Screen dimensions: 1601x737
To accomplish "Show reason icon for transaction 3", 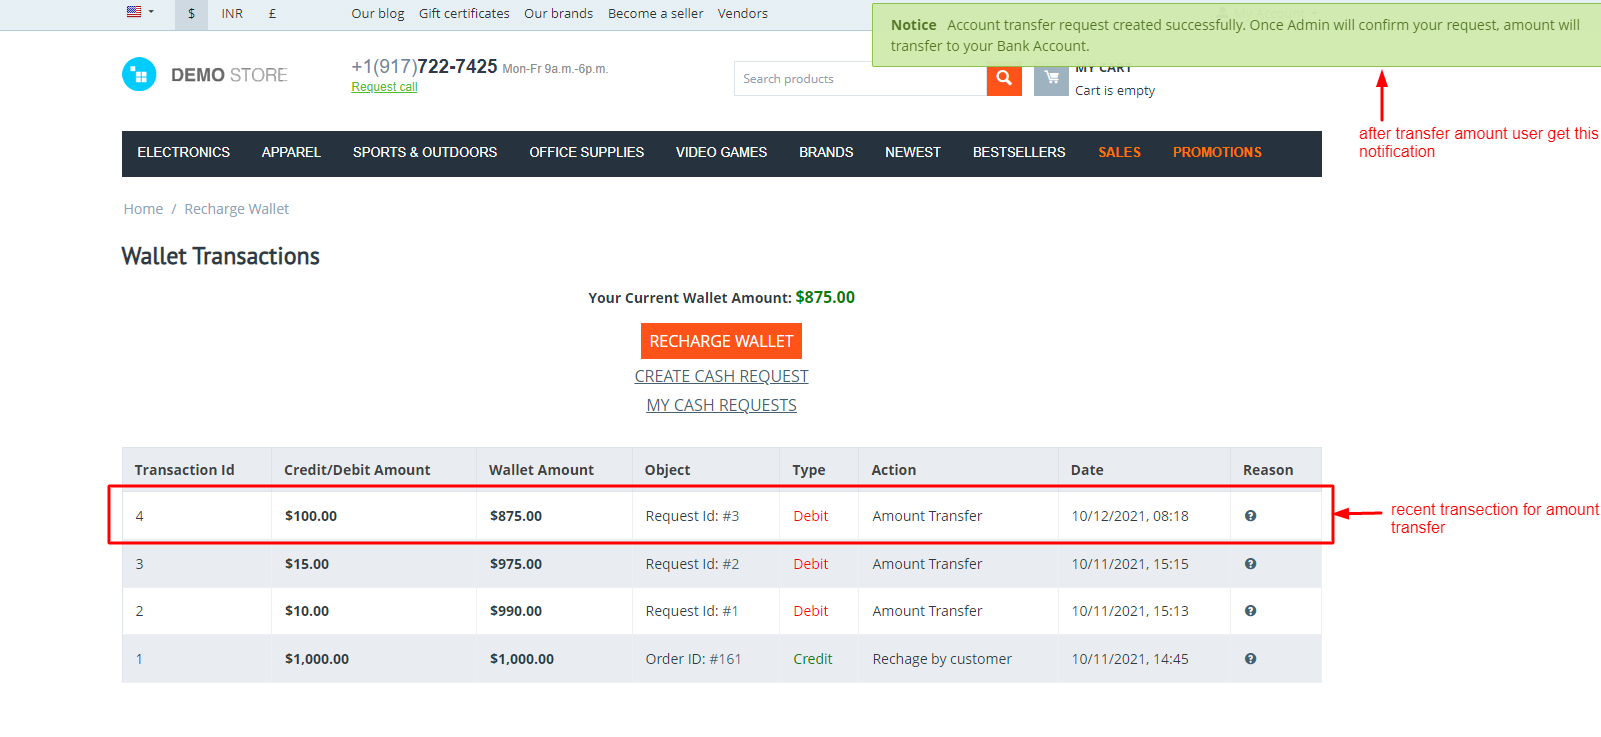I will 1250,564.
